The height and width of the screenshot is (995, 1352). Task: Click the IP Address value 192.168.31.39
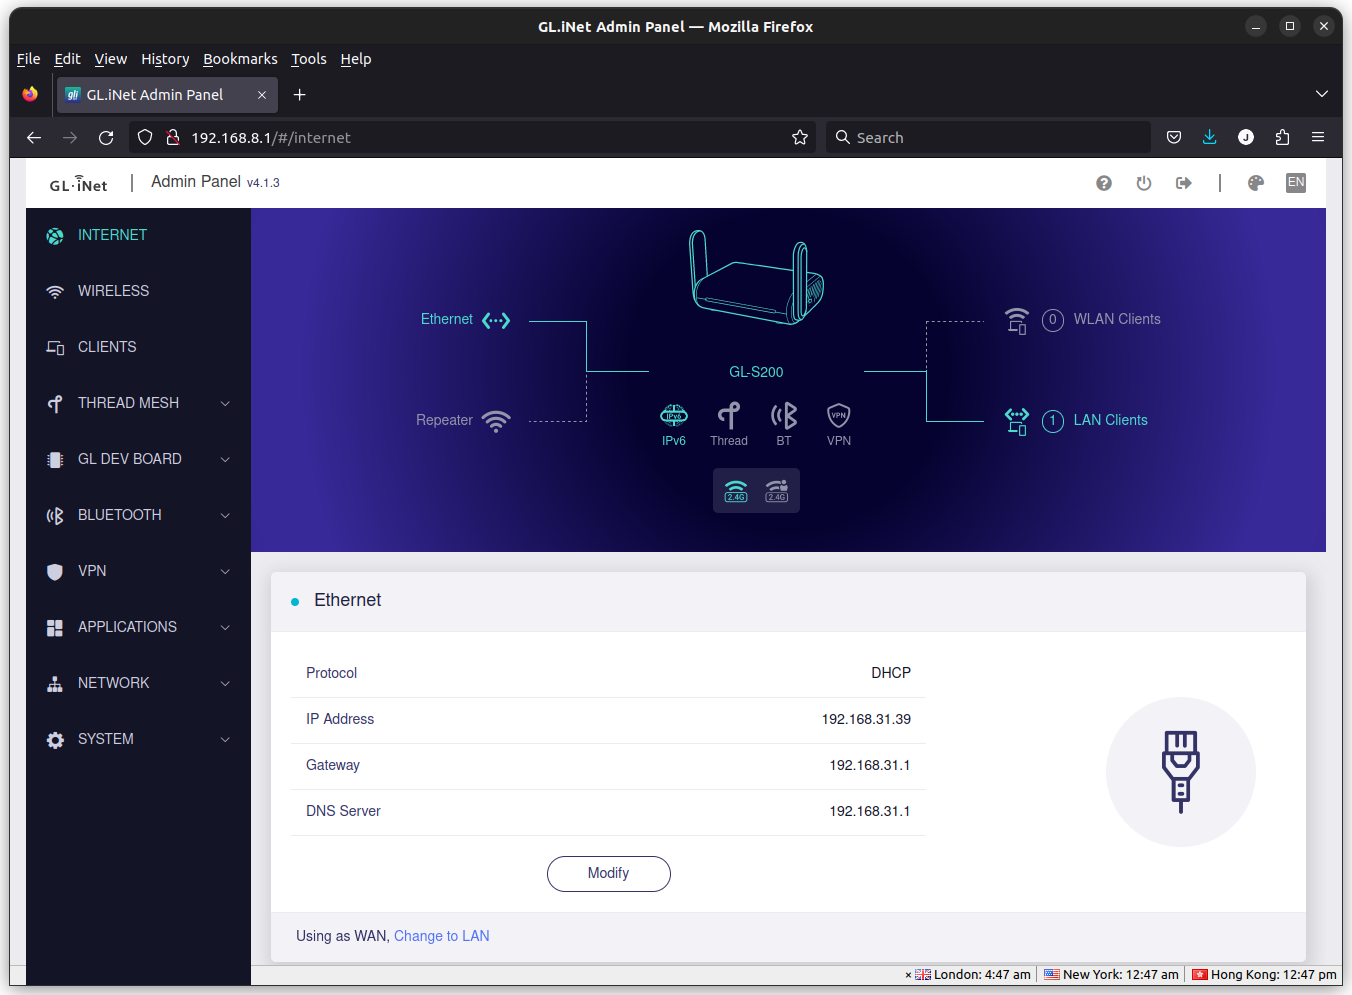click(x=866, y=719)
